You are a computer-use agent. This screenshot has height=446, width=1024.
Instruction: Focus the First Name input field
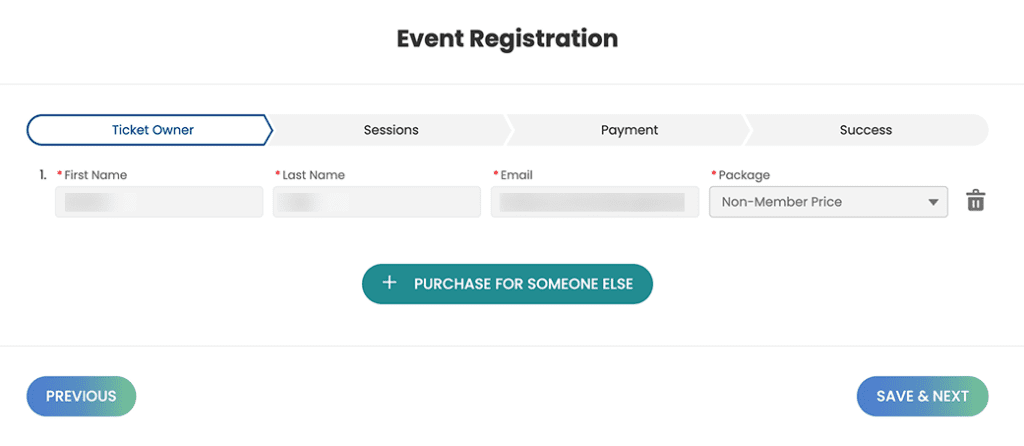159,202
